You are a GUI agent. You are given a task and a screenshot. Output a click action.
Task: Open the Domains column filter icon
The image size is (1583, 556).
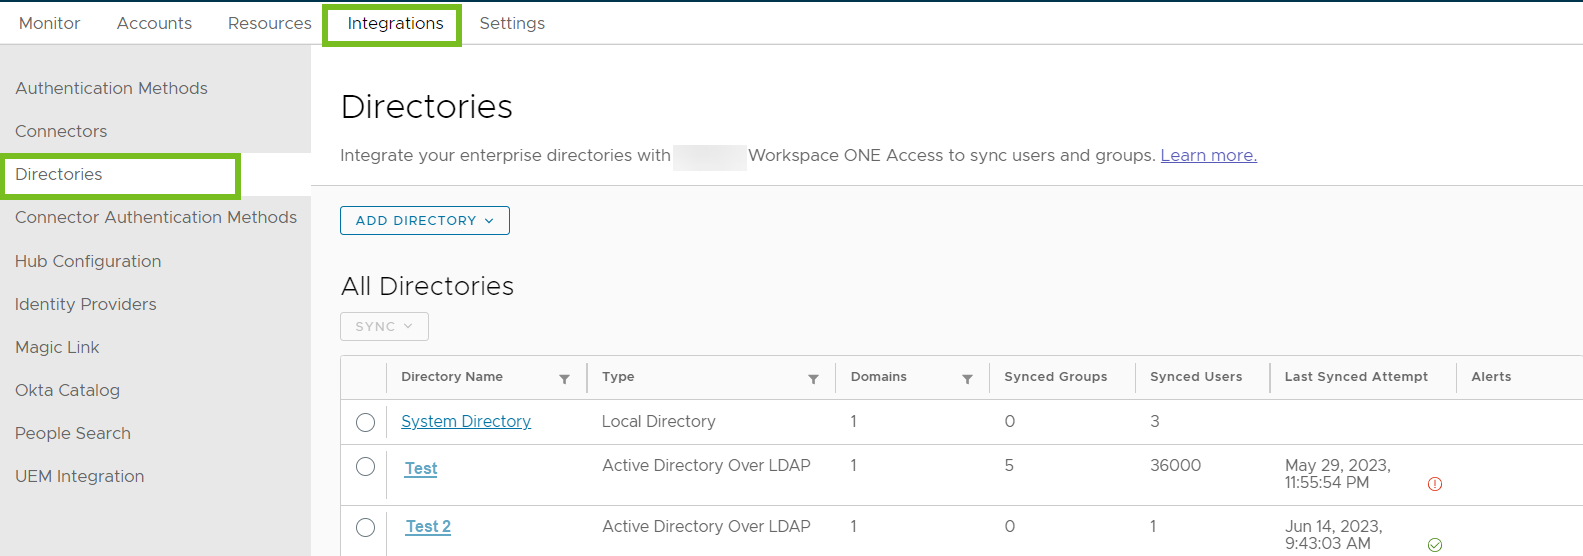click(967, 379)
